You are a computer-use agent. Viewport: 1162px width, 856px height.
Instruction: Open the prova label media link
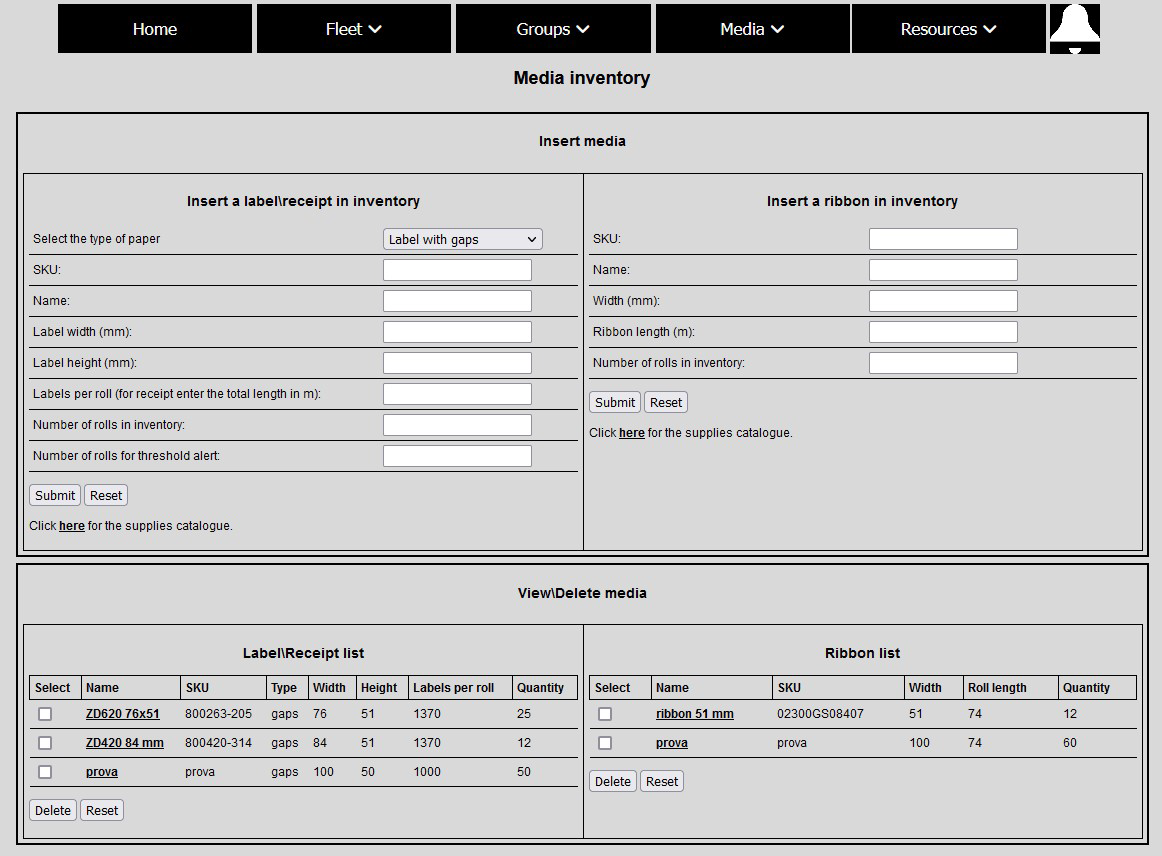pyautogui.click(x=102, y=772)
